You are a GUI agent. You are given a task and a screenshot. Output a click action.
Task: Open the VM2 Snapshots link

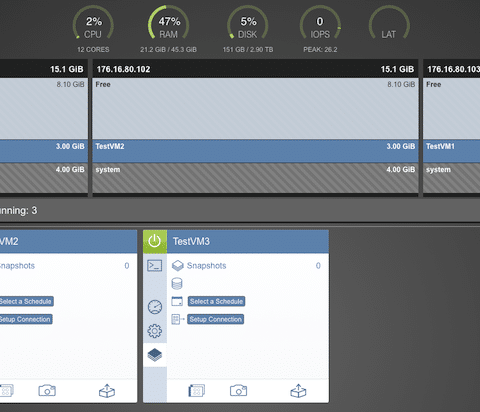click(x=17, y=266)
